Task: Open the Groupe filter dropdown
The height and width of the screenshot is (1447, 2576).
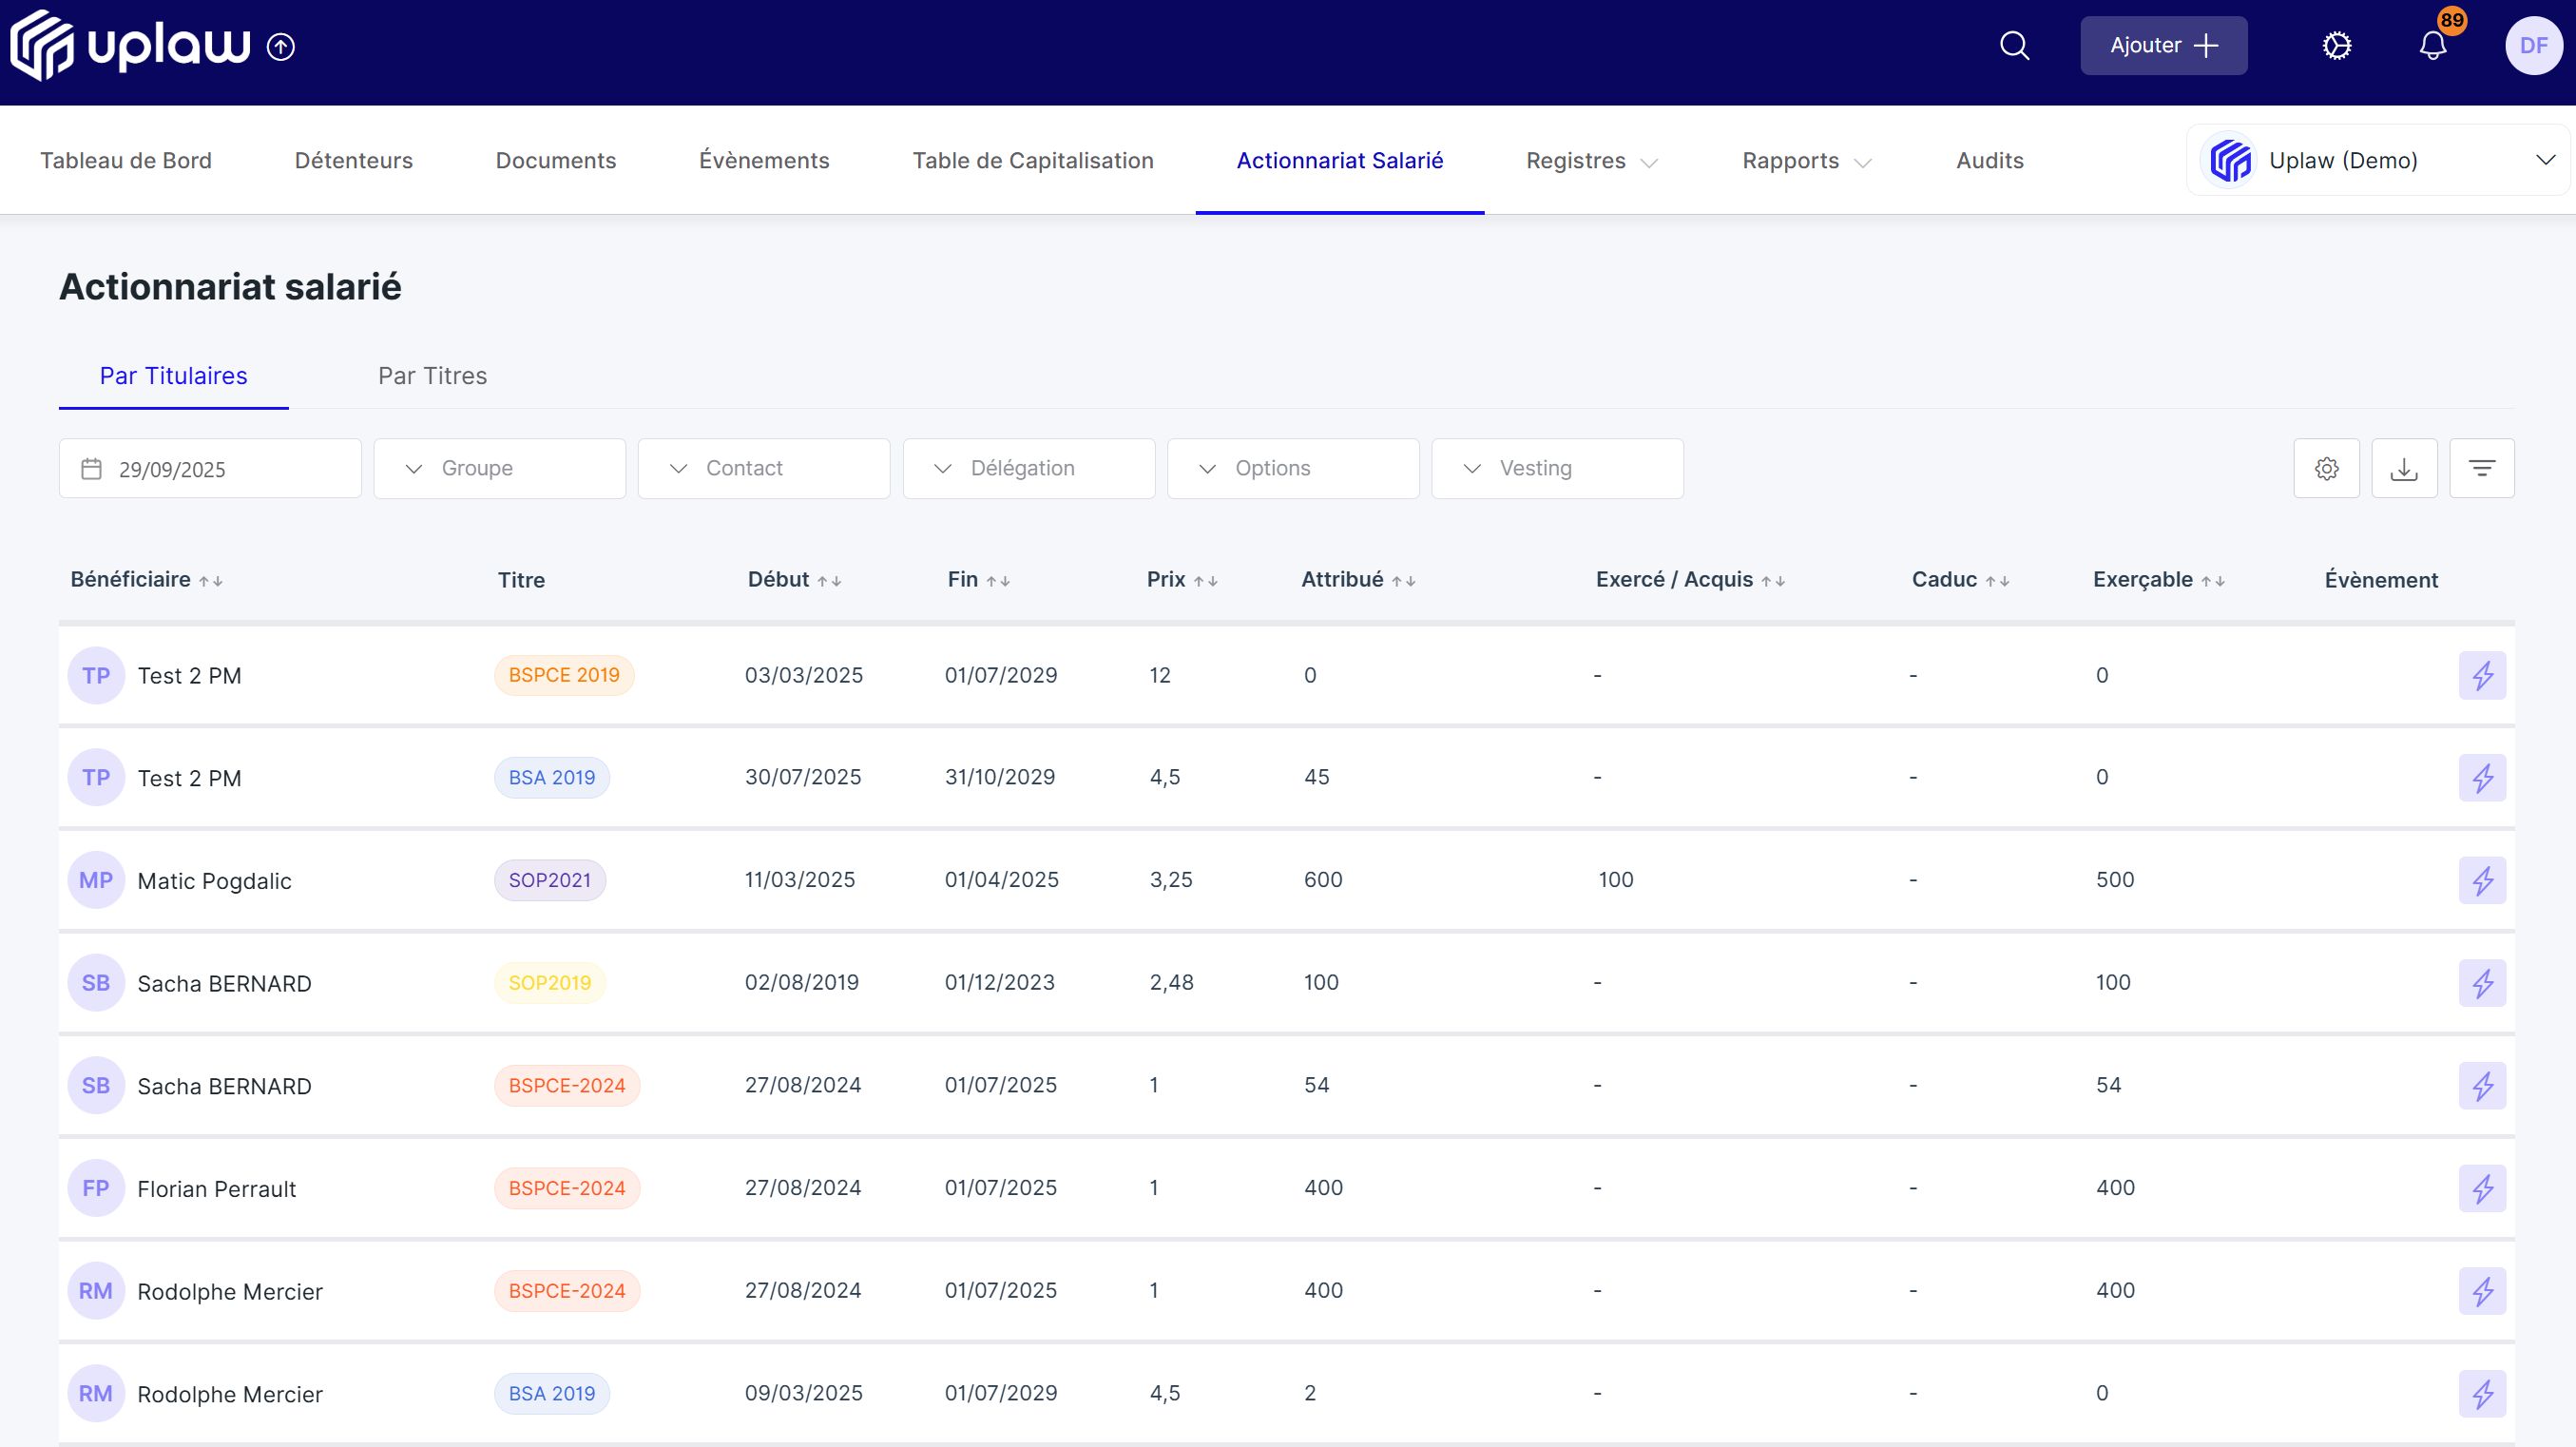Action: click(500, 468)
